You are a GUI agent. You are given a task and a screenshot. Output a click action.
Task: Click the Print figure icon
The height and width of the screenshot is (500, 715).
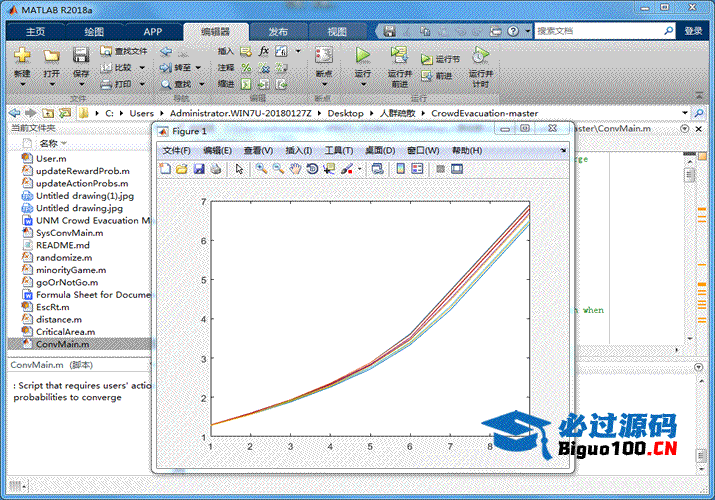click(215, 169)
